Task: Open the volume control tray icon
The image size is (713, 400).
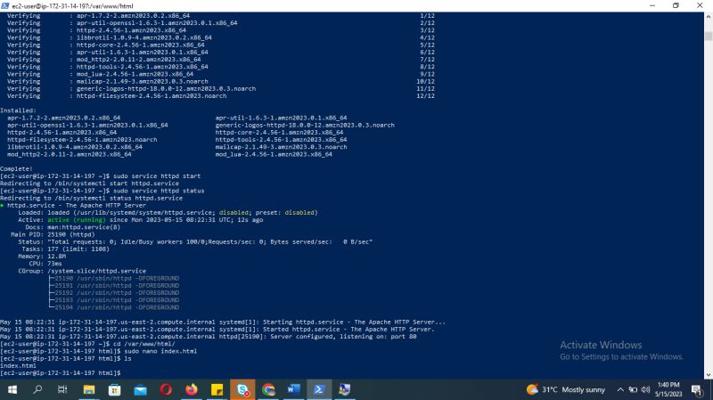Action: (x=646, y=390)
